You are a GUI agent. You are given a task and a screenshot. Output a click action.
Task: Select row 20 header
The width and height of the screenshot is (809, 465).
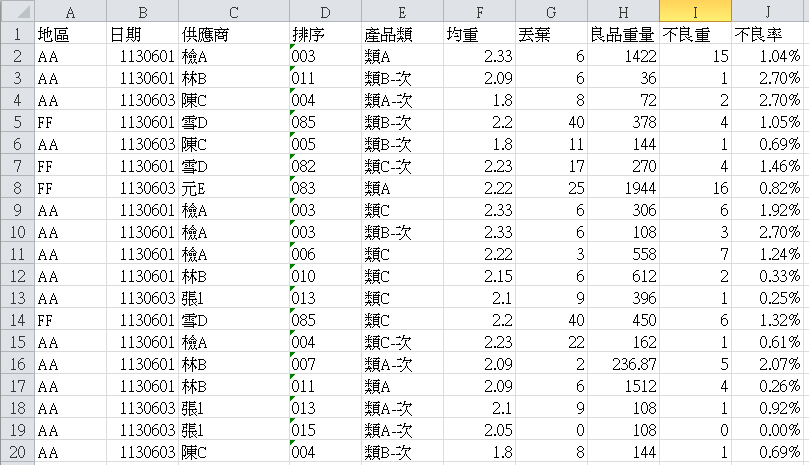(x=18, y=452)
